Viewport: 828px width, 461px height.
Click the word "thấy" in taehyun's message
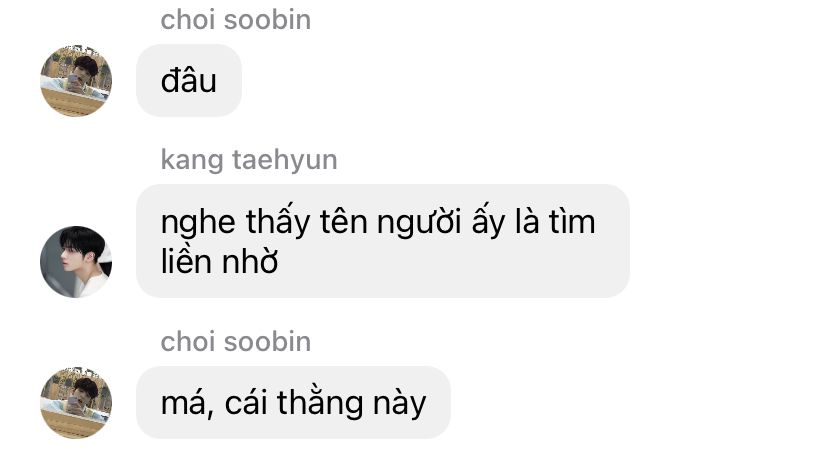point(278,221)
